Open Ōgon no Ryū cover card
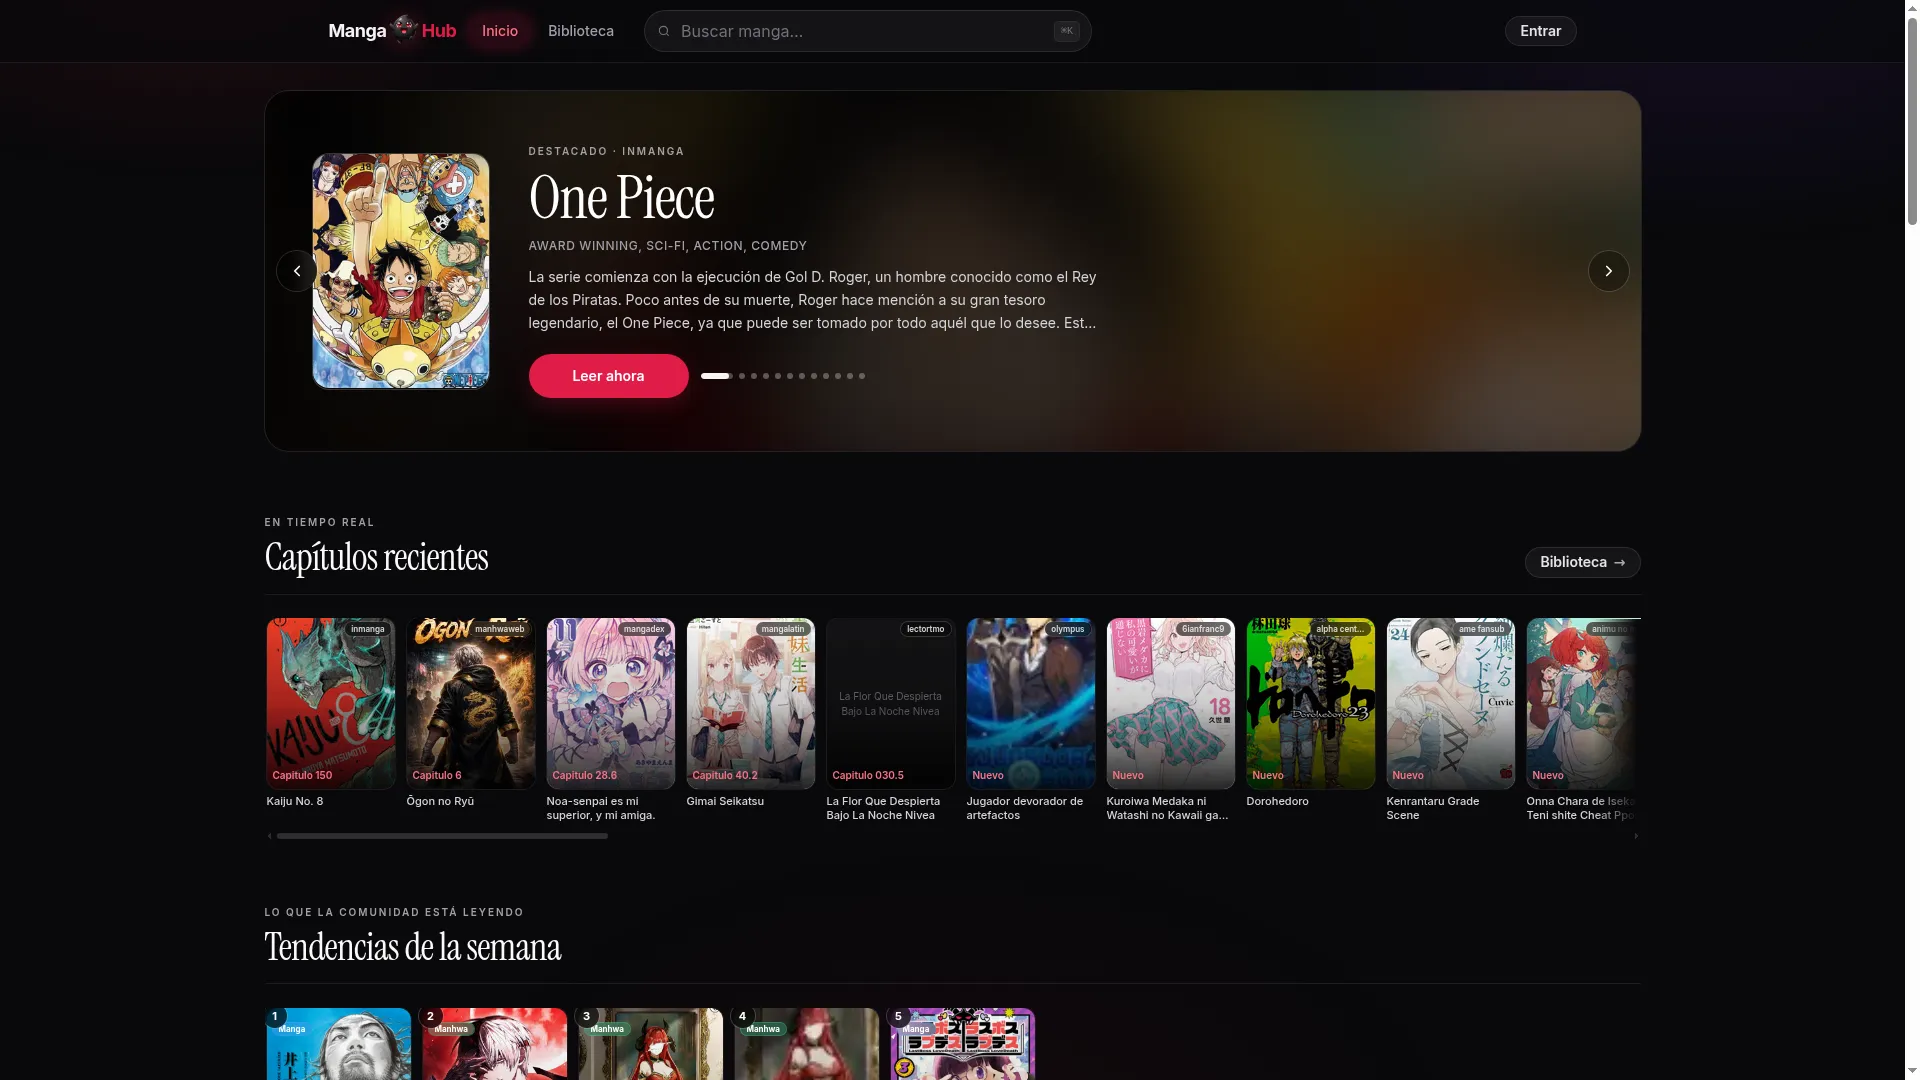The width and height of the screenshot is (1920, 1080). 471,704
